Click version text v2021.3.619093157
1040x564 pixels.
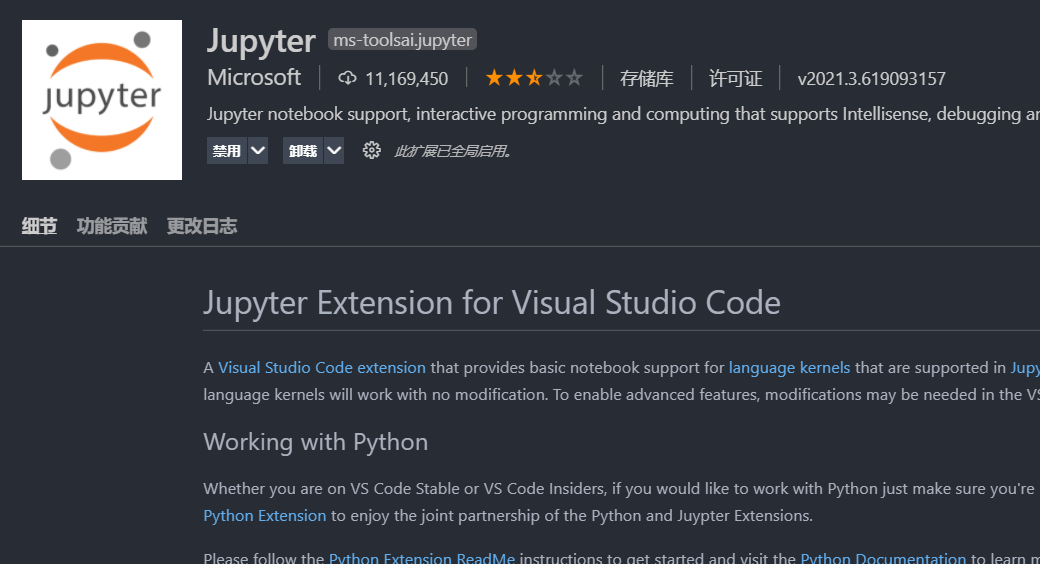coord(872,78)
